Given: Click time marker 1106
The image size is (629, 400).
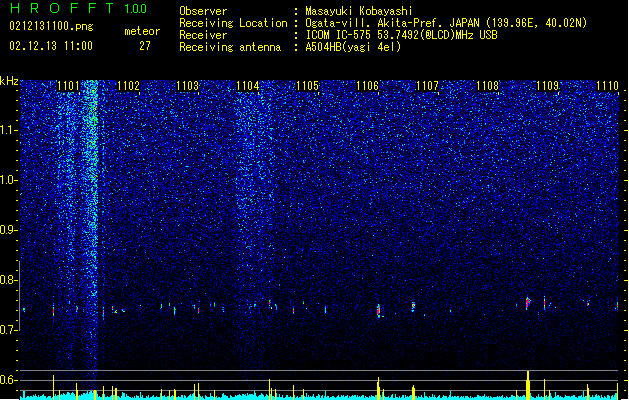Looking at the screenshot, I should point(368,86).
